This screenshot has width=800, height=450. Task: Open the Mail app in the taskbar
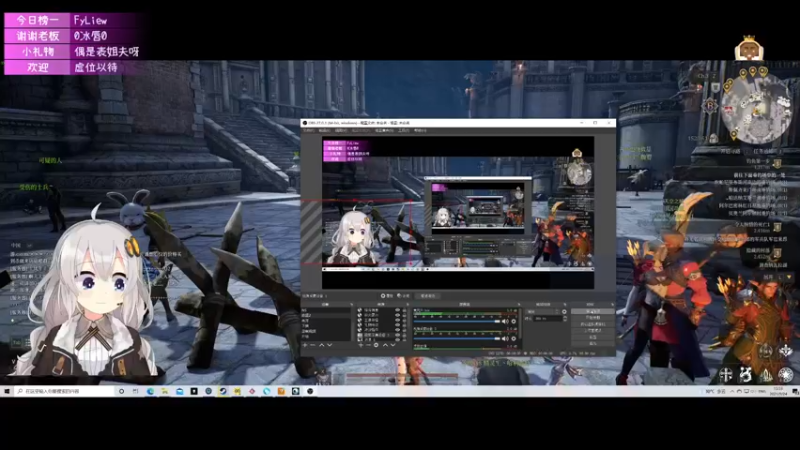click(180, 391)
